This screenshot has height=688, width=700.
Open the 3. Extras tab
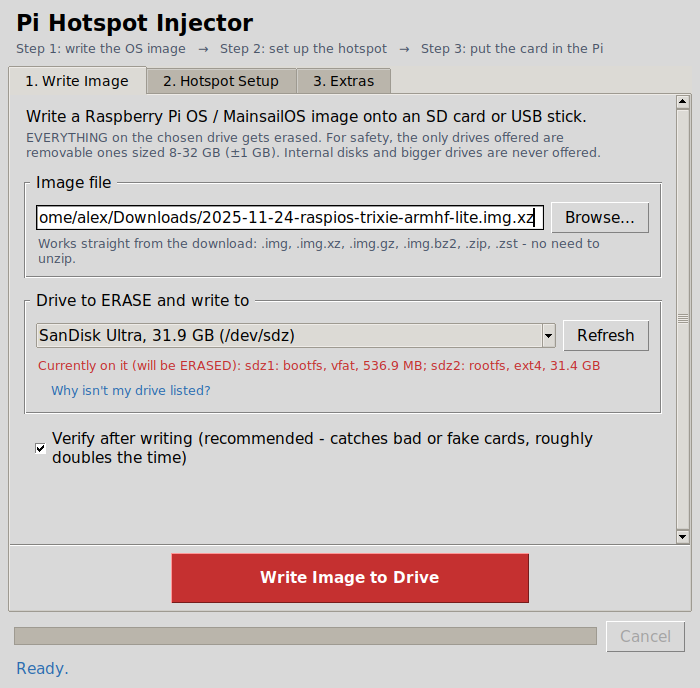click(343, 81)
